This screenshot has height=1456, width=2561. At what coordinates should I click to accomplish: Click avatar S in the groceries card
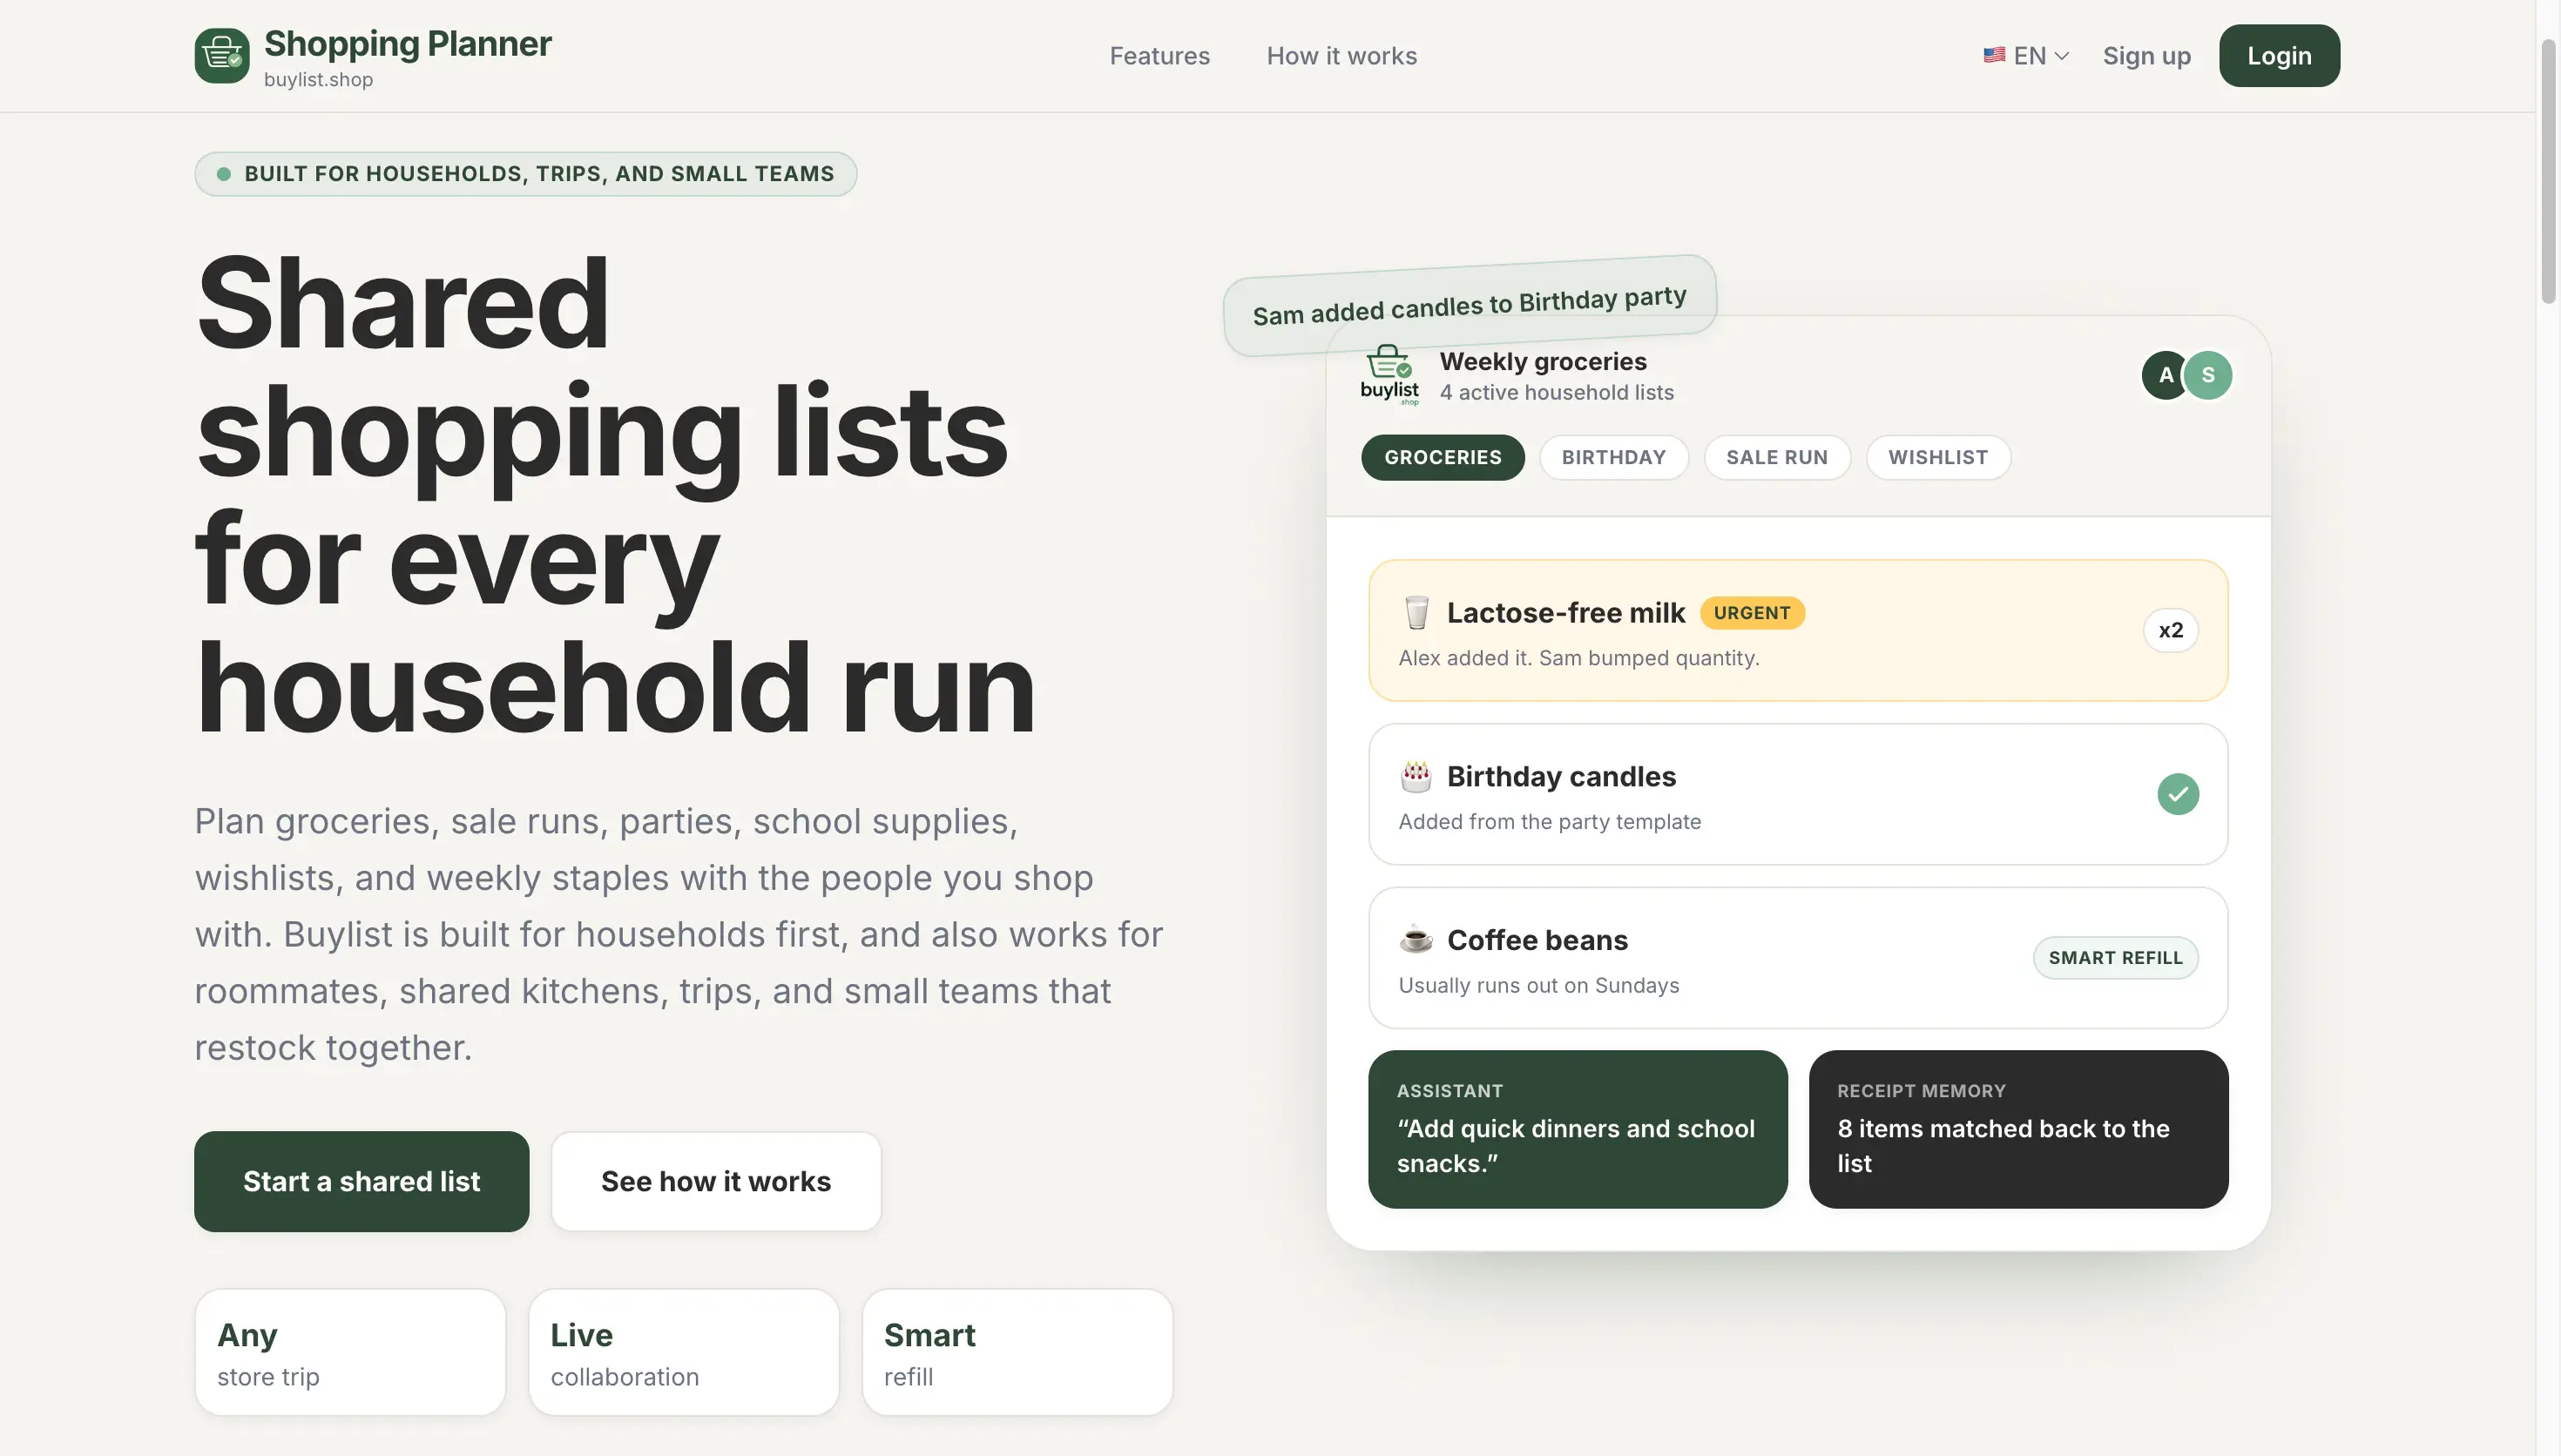(2208, 375)
